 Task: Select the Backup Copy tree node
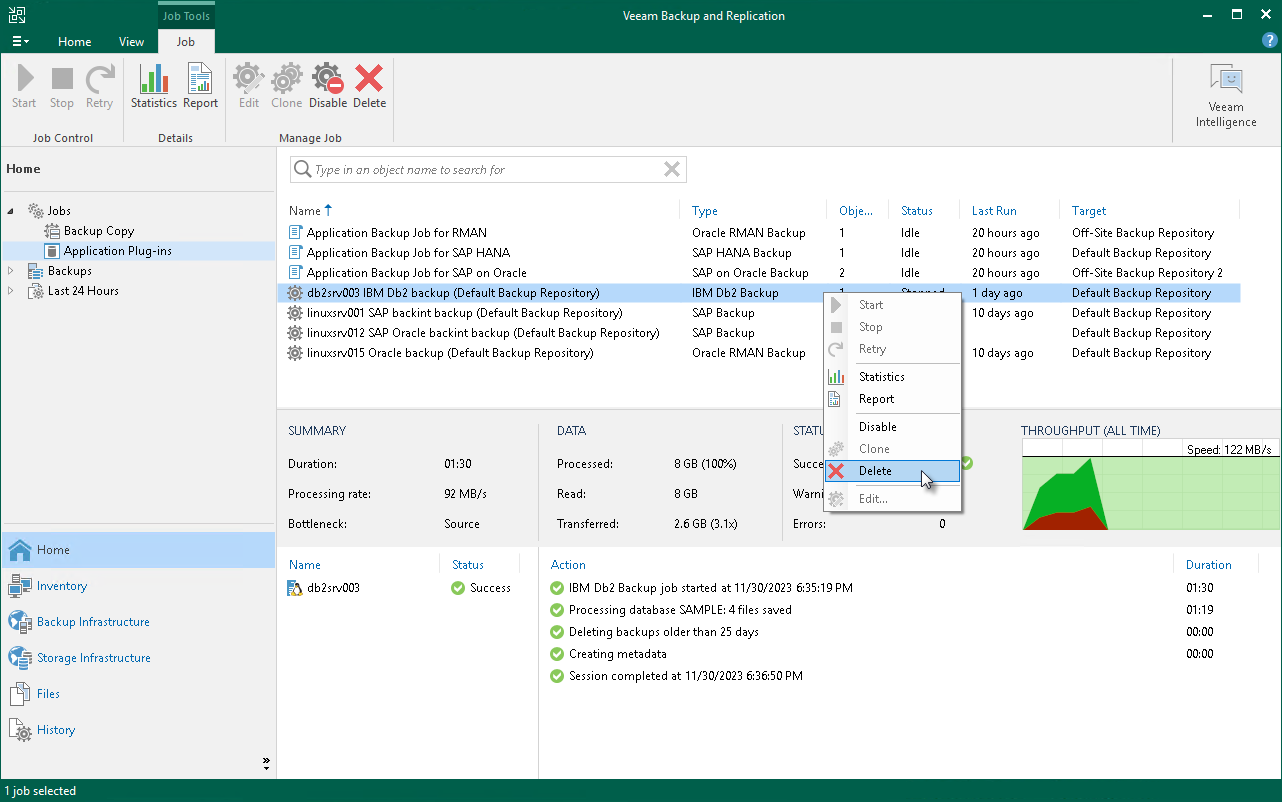(x=99, y=231)
